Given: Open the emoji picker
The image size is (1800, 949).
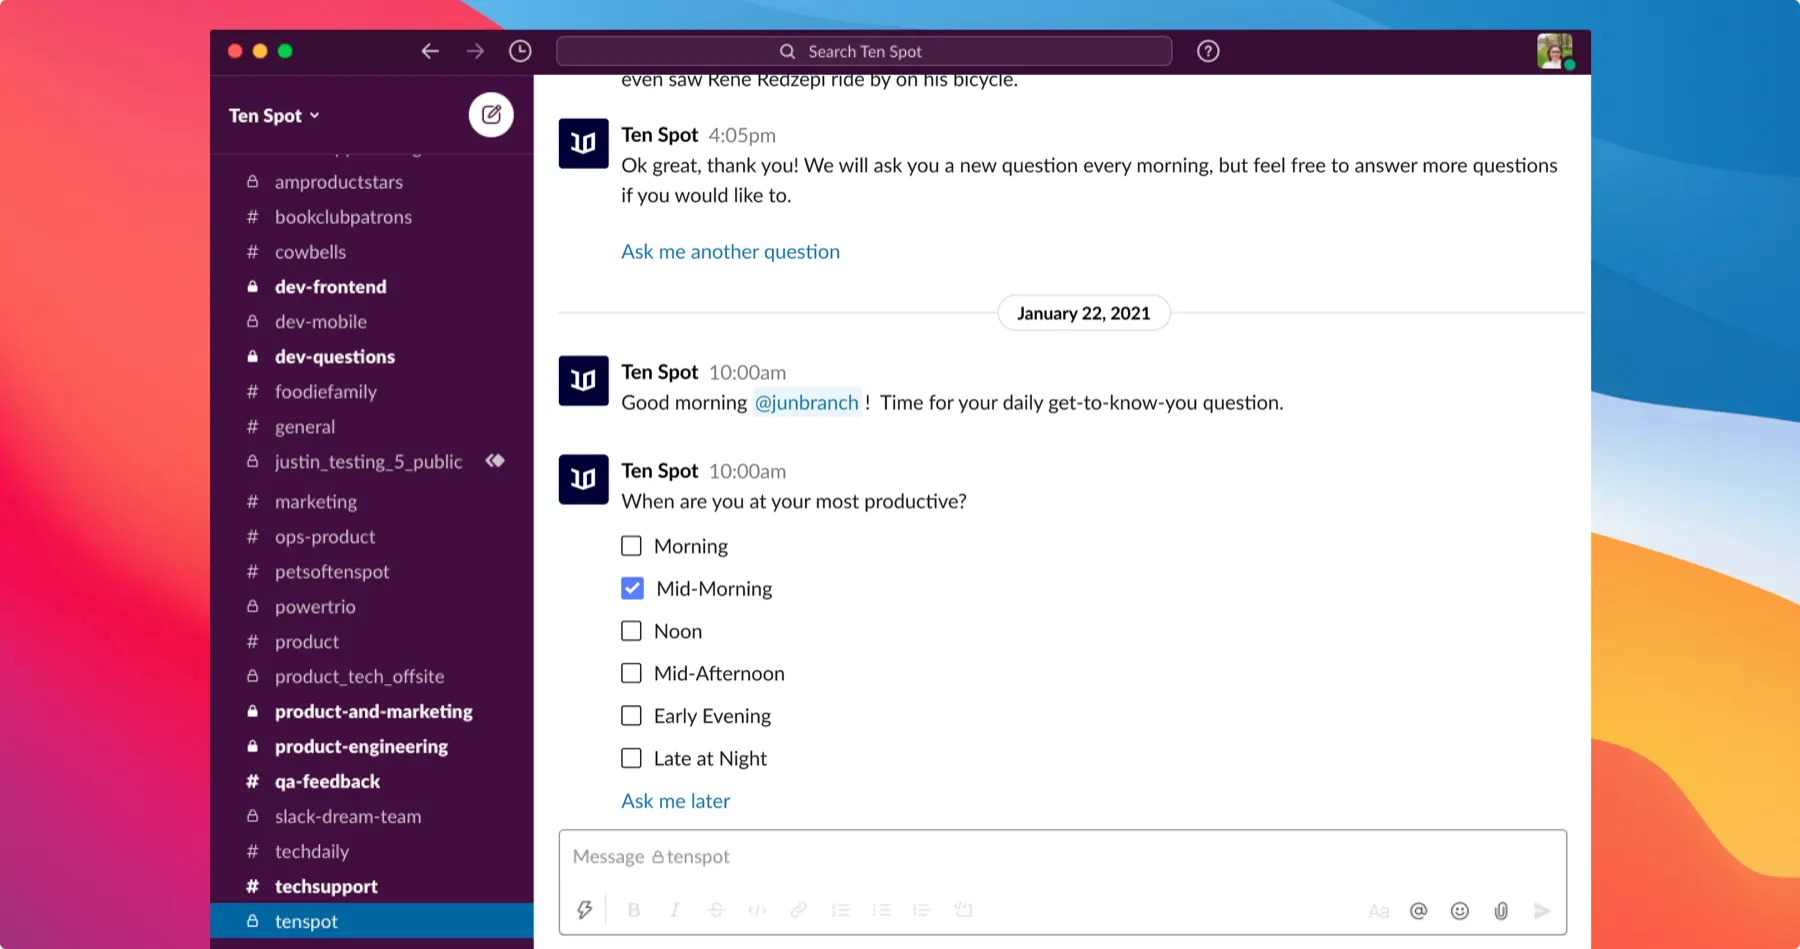Looking at the screenshot, I should coord(1460,911).
